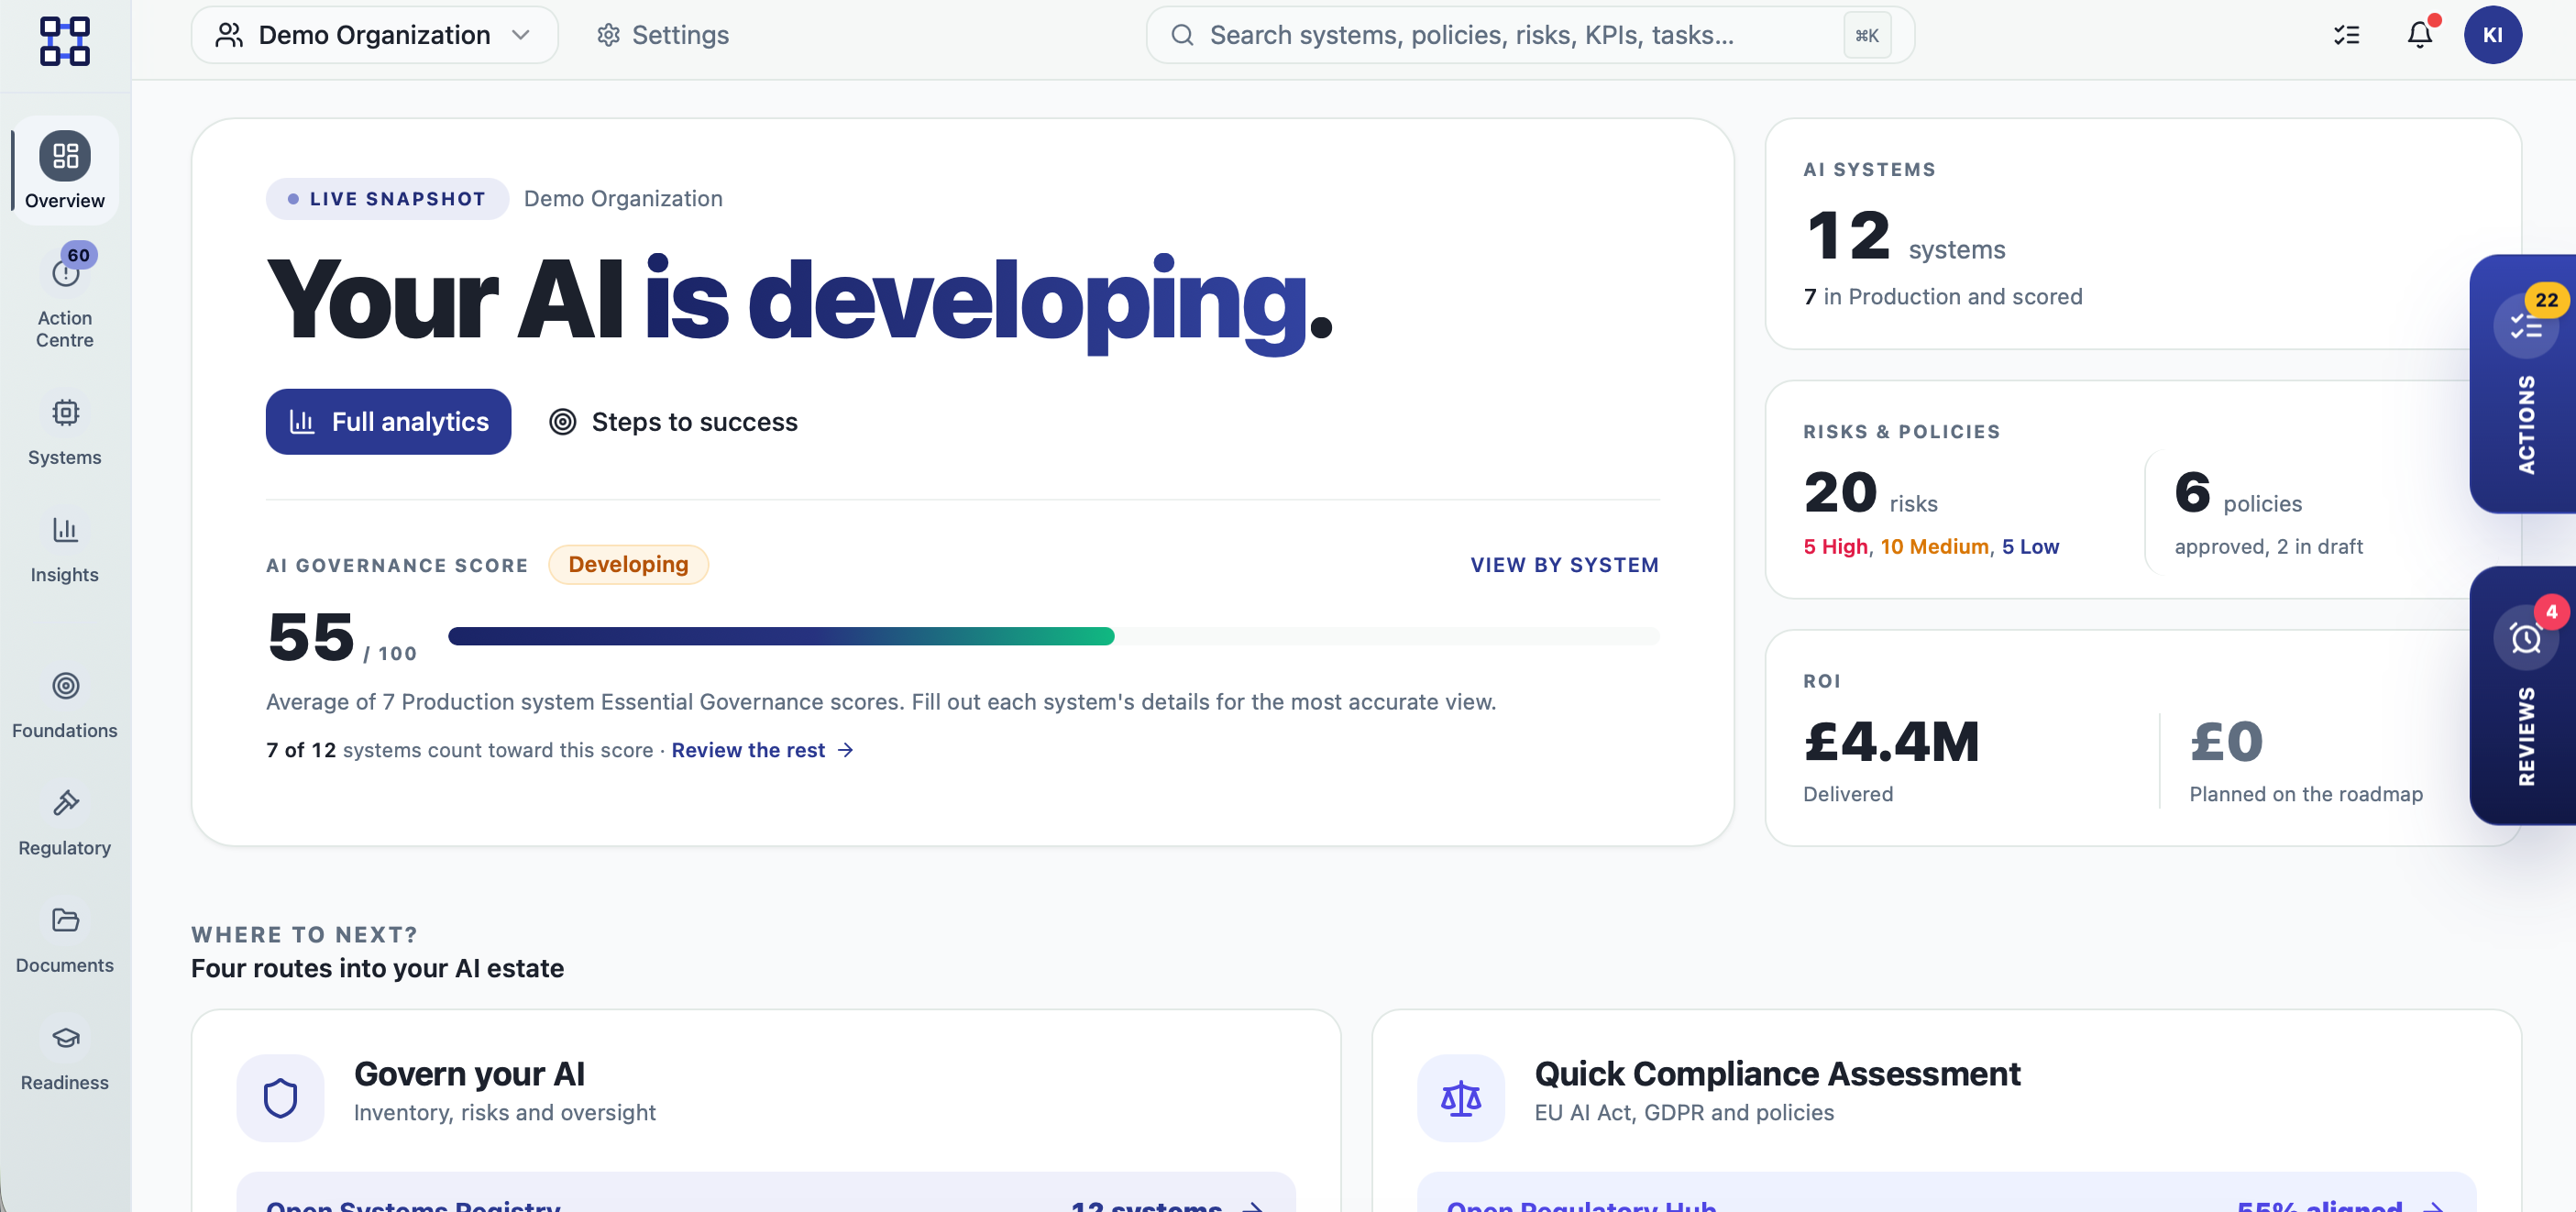Open the Quick Compliance Assessment card title
This screenshot has width=2576, height=1212.
pos(1777,1074)
